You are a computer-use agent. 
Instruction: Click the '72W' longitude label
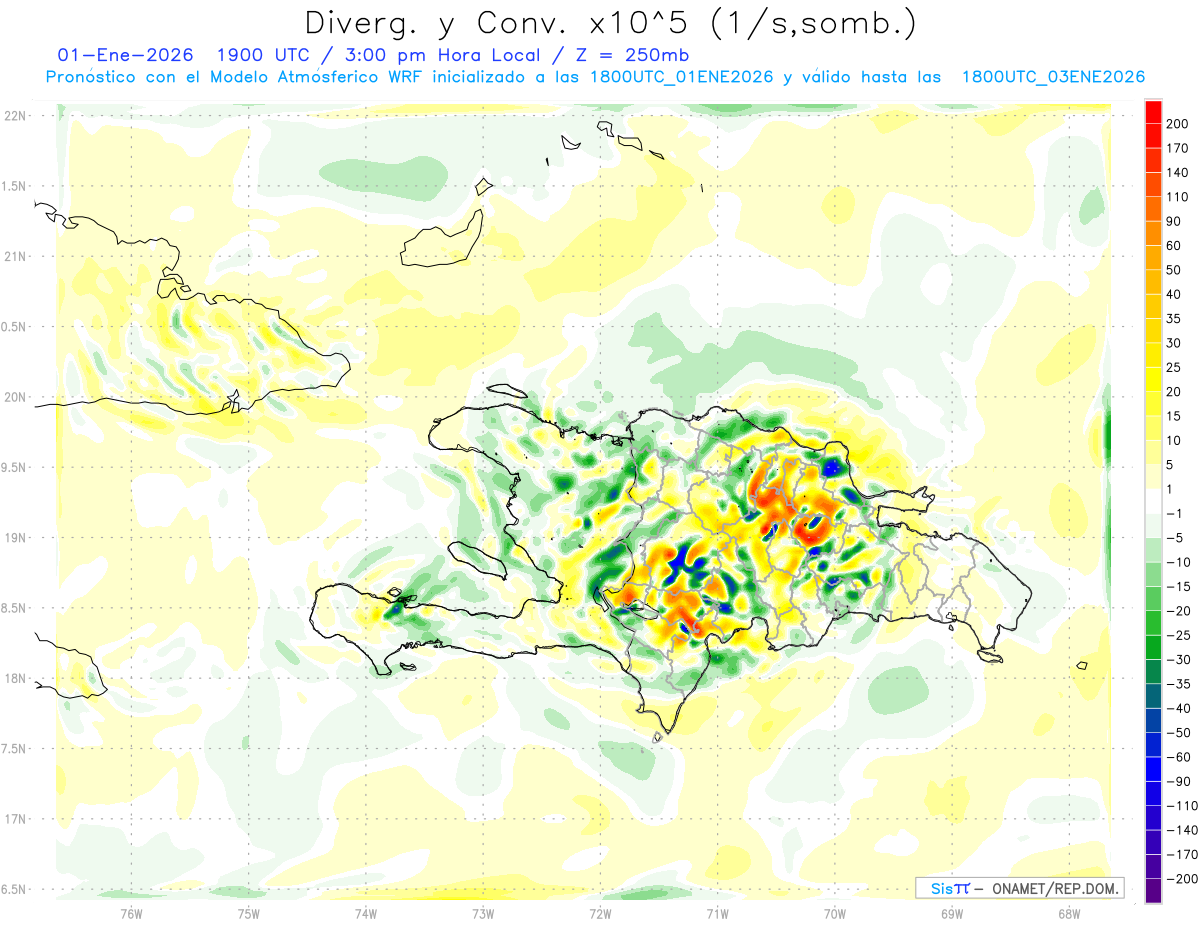pyautogui.click(x=600, y=913)
